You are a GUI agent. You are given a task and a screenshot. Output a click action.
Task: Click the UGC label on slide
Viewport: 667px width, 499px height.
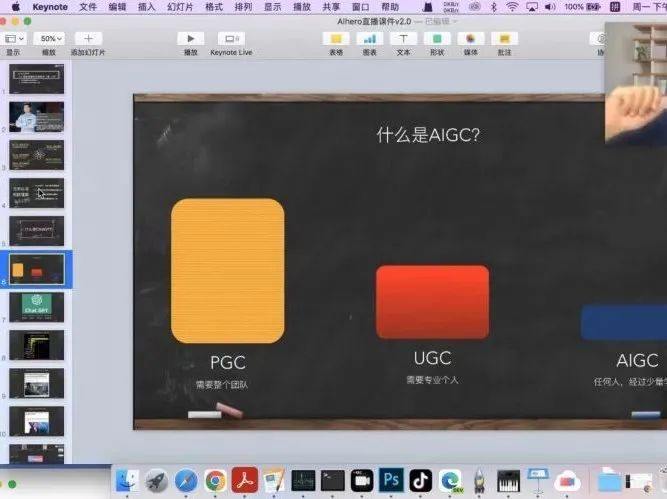[x=432, y=358]
